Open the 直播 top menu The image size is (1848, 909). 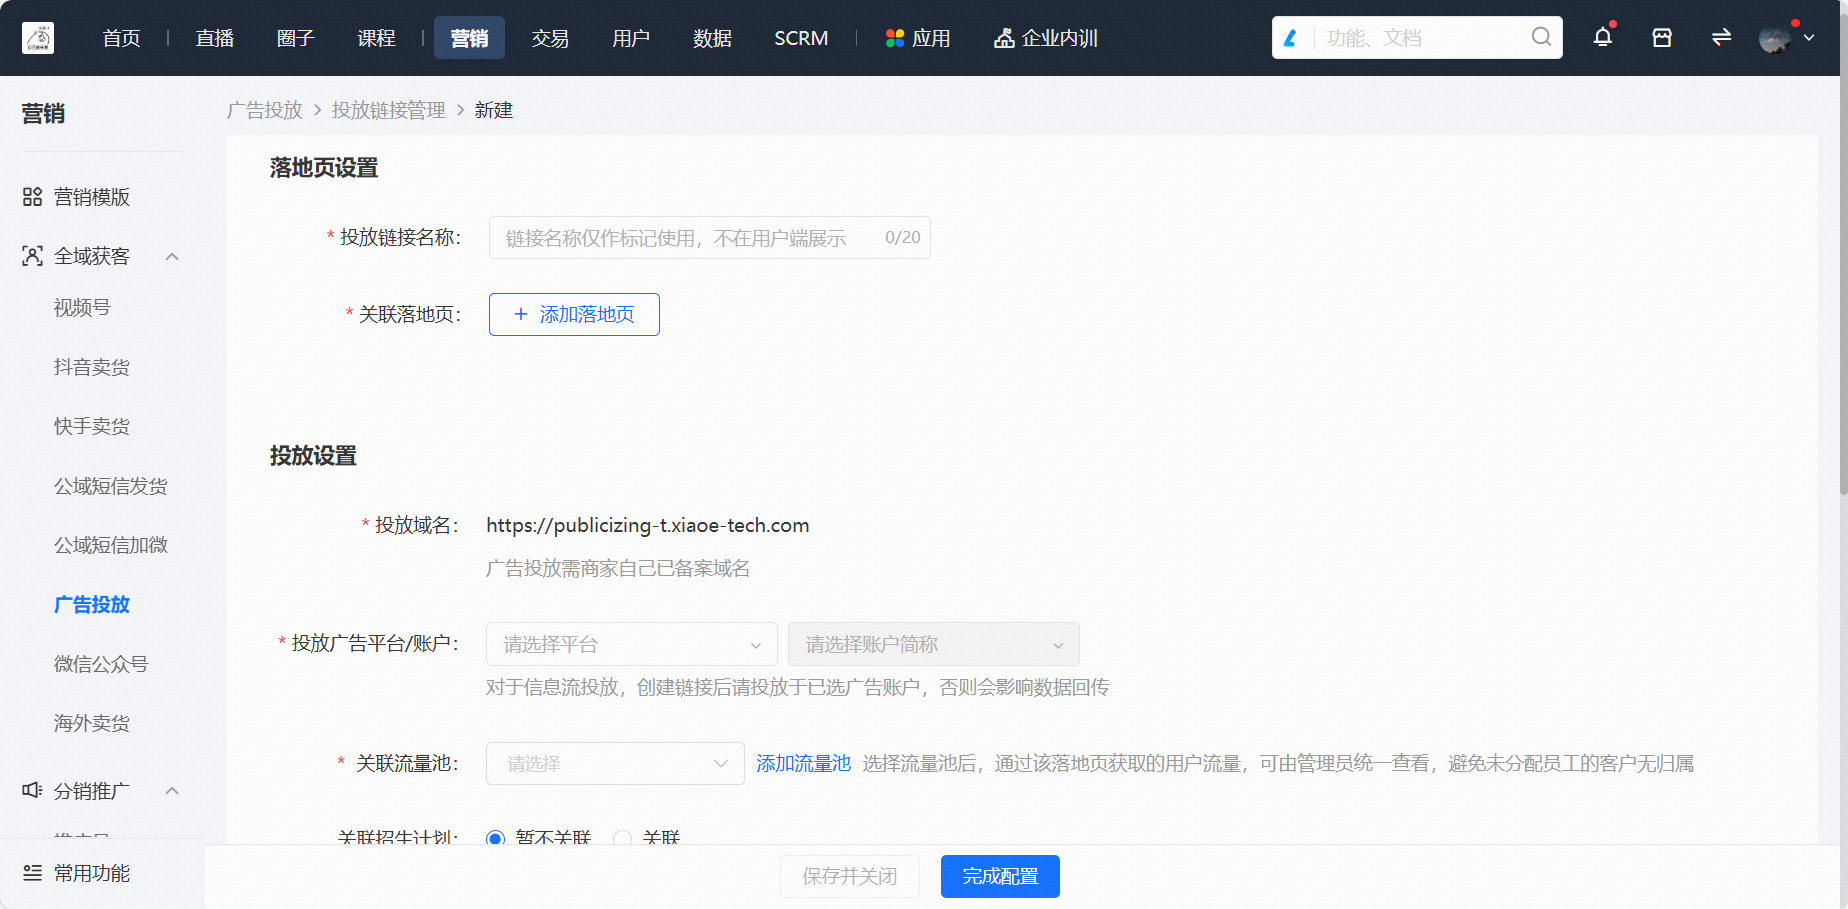coord(215,38)
